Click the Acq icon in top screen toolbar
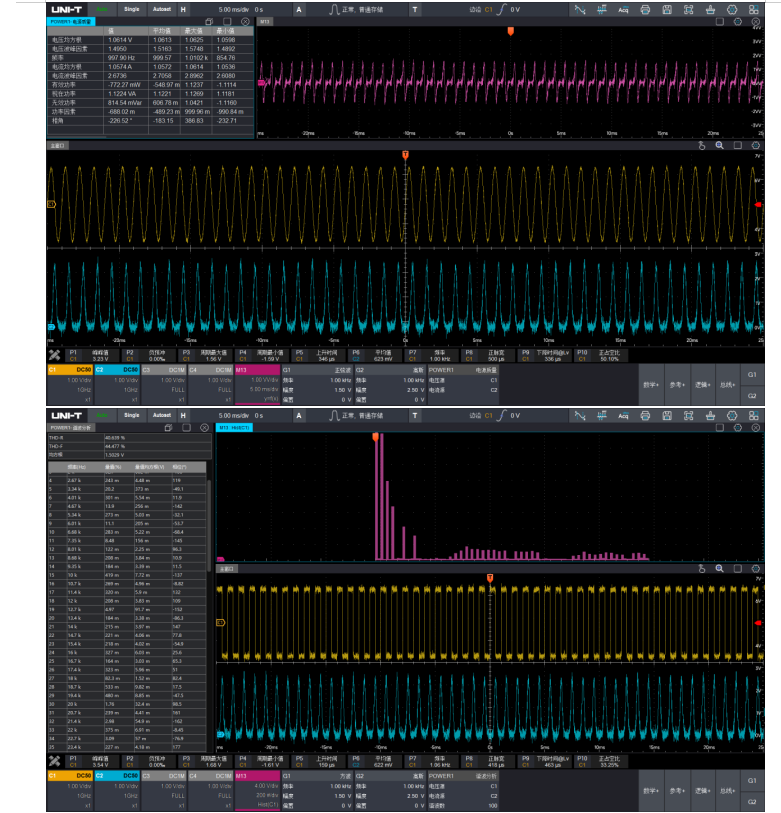The width and height of the screenshot is (781, 813). coord(624,9)
